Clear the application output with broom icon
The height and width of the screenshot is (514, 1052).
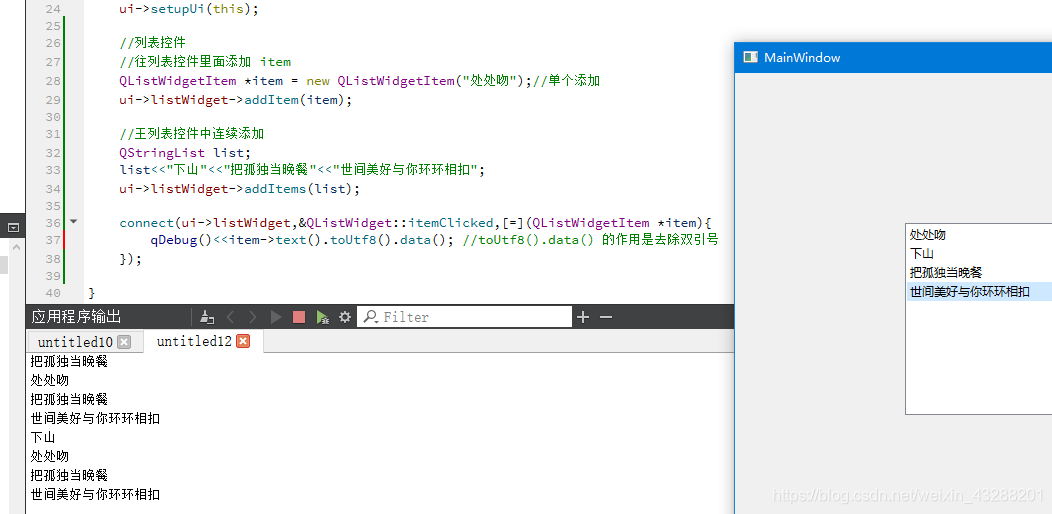click(x=208, y=317)
